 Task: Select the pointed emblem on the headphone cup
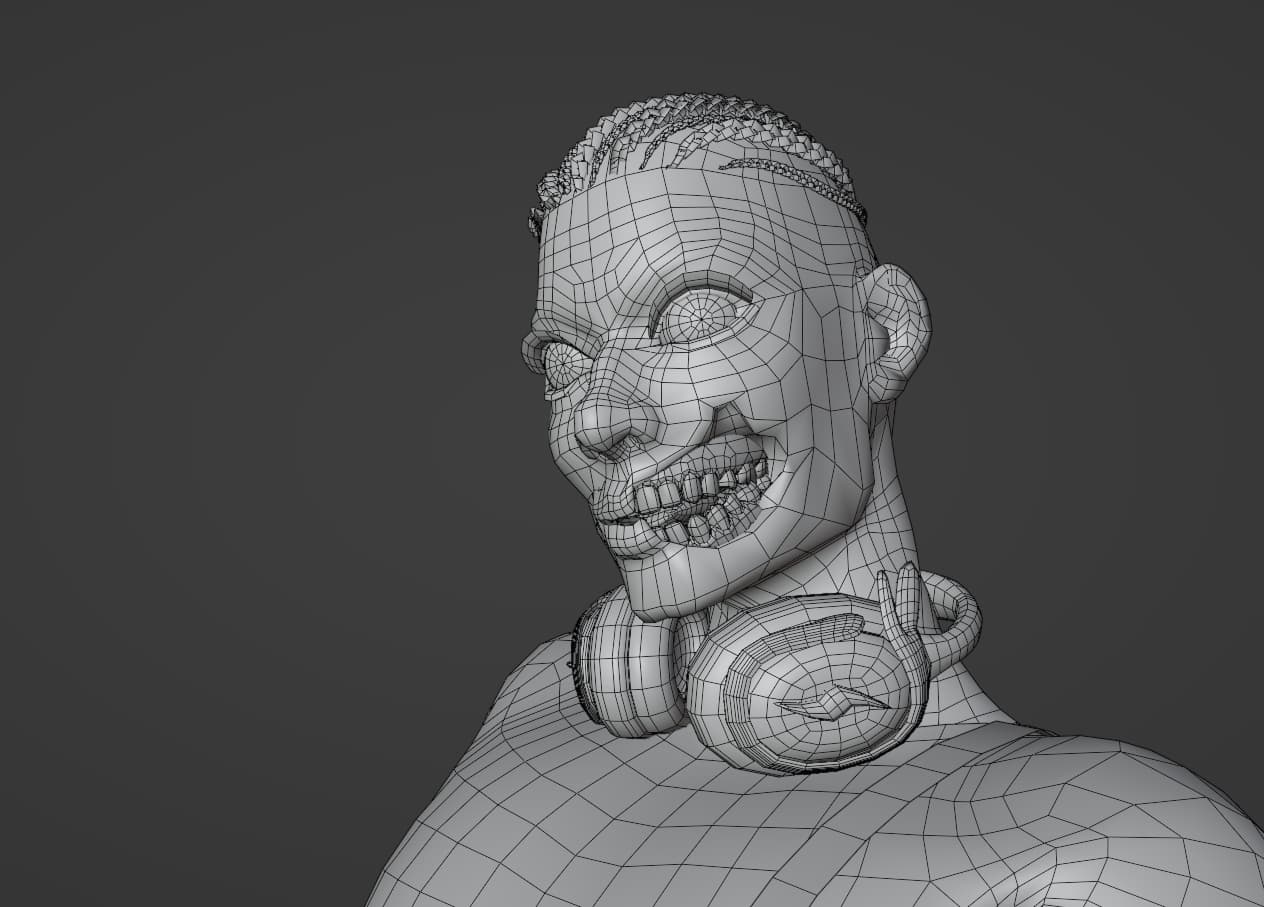[x=830, y=703]
